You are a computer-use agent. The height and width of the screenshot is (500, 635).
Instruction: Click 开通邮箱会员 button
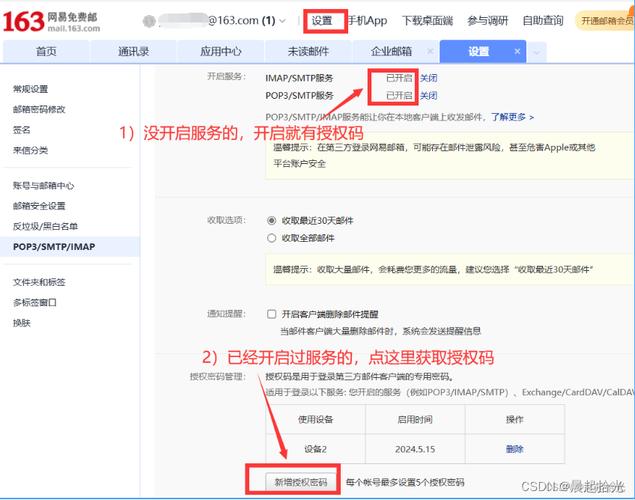[605, 21]
